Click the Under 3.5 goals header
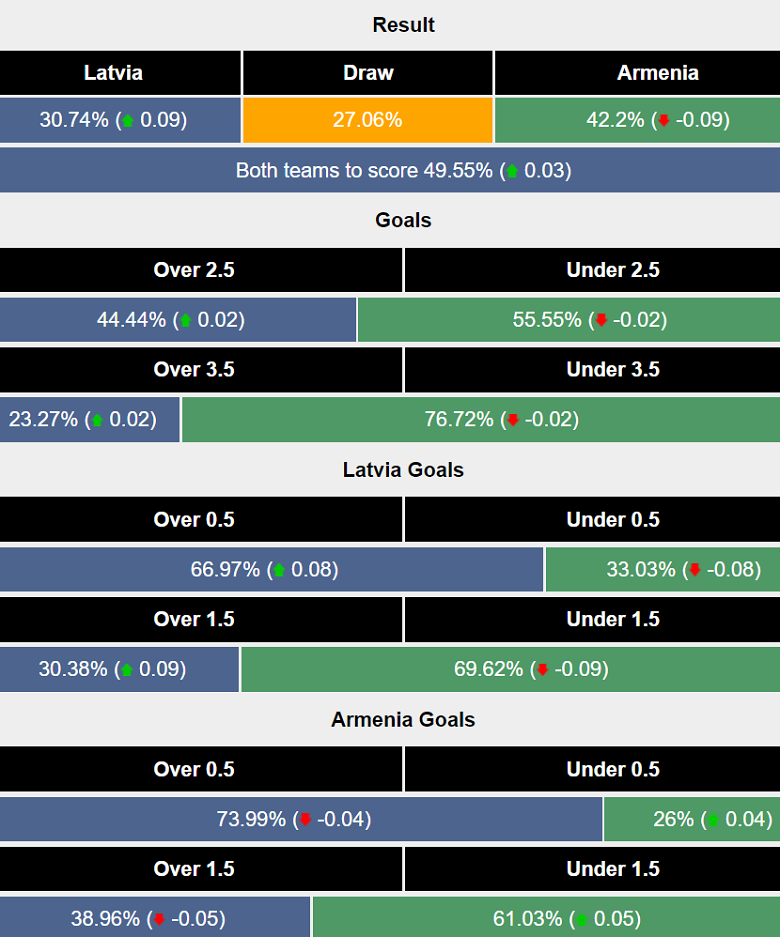780x937 pixels. point(613,370)
